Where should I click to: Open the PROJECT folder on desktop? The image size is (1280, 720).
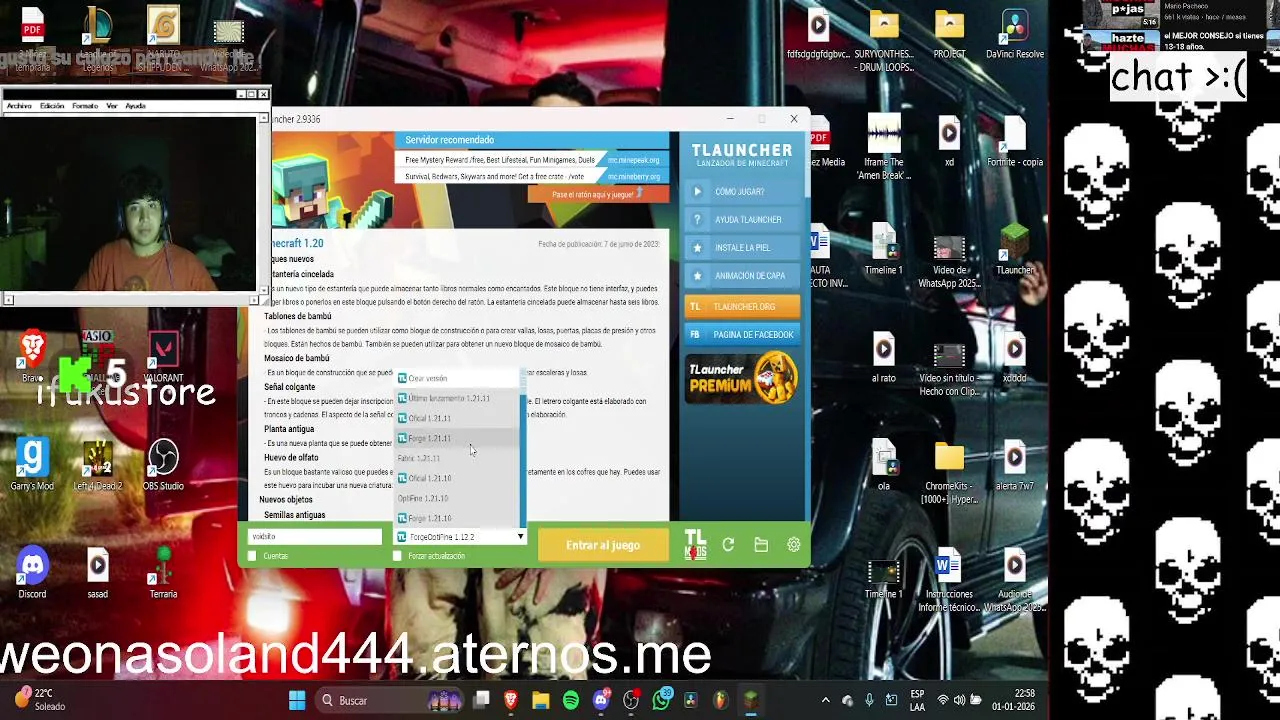(949, 35)
